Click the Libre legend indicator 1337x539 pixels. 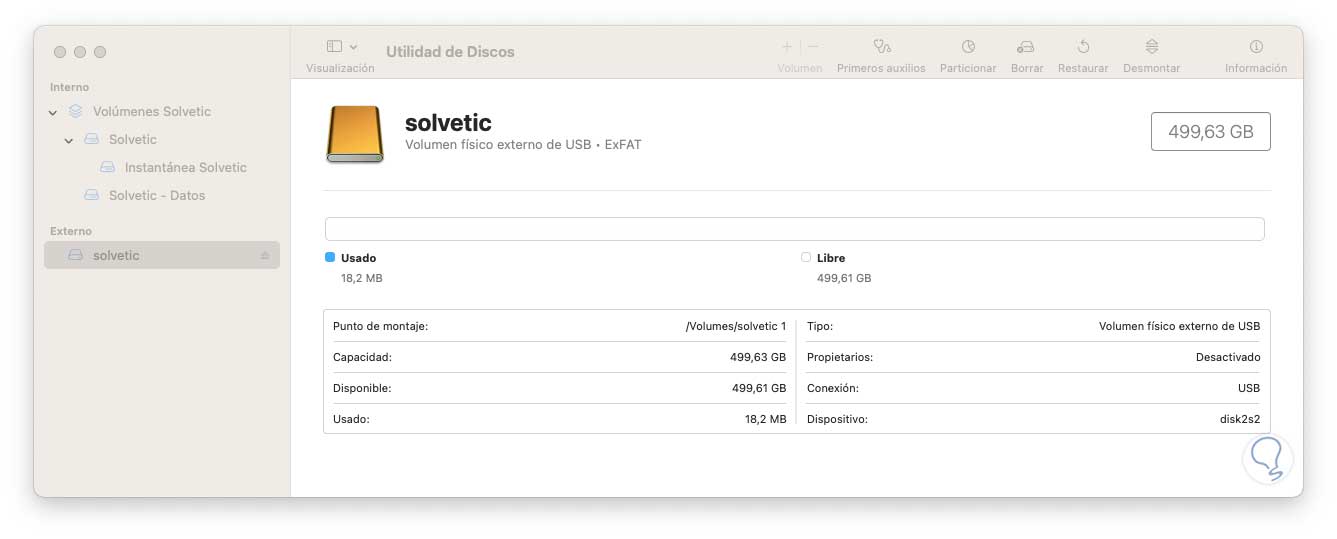(806, 258)
